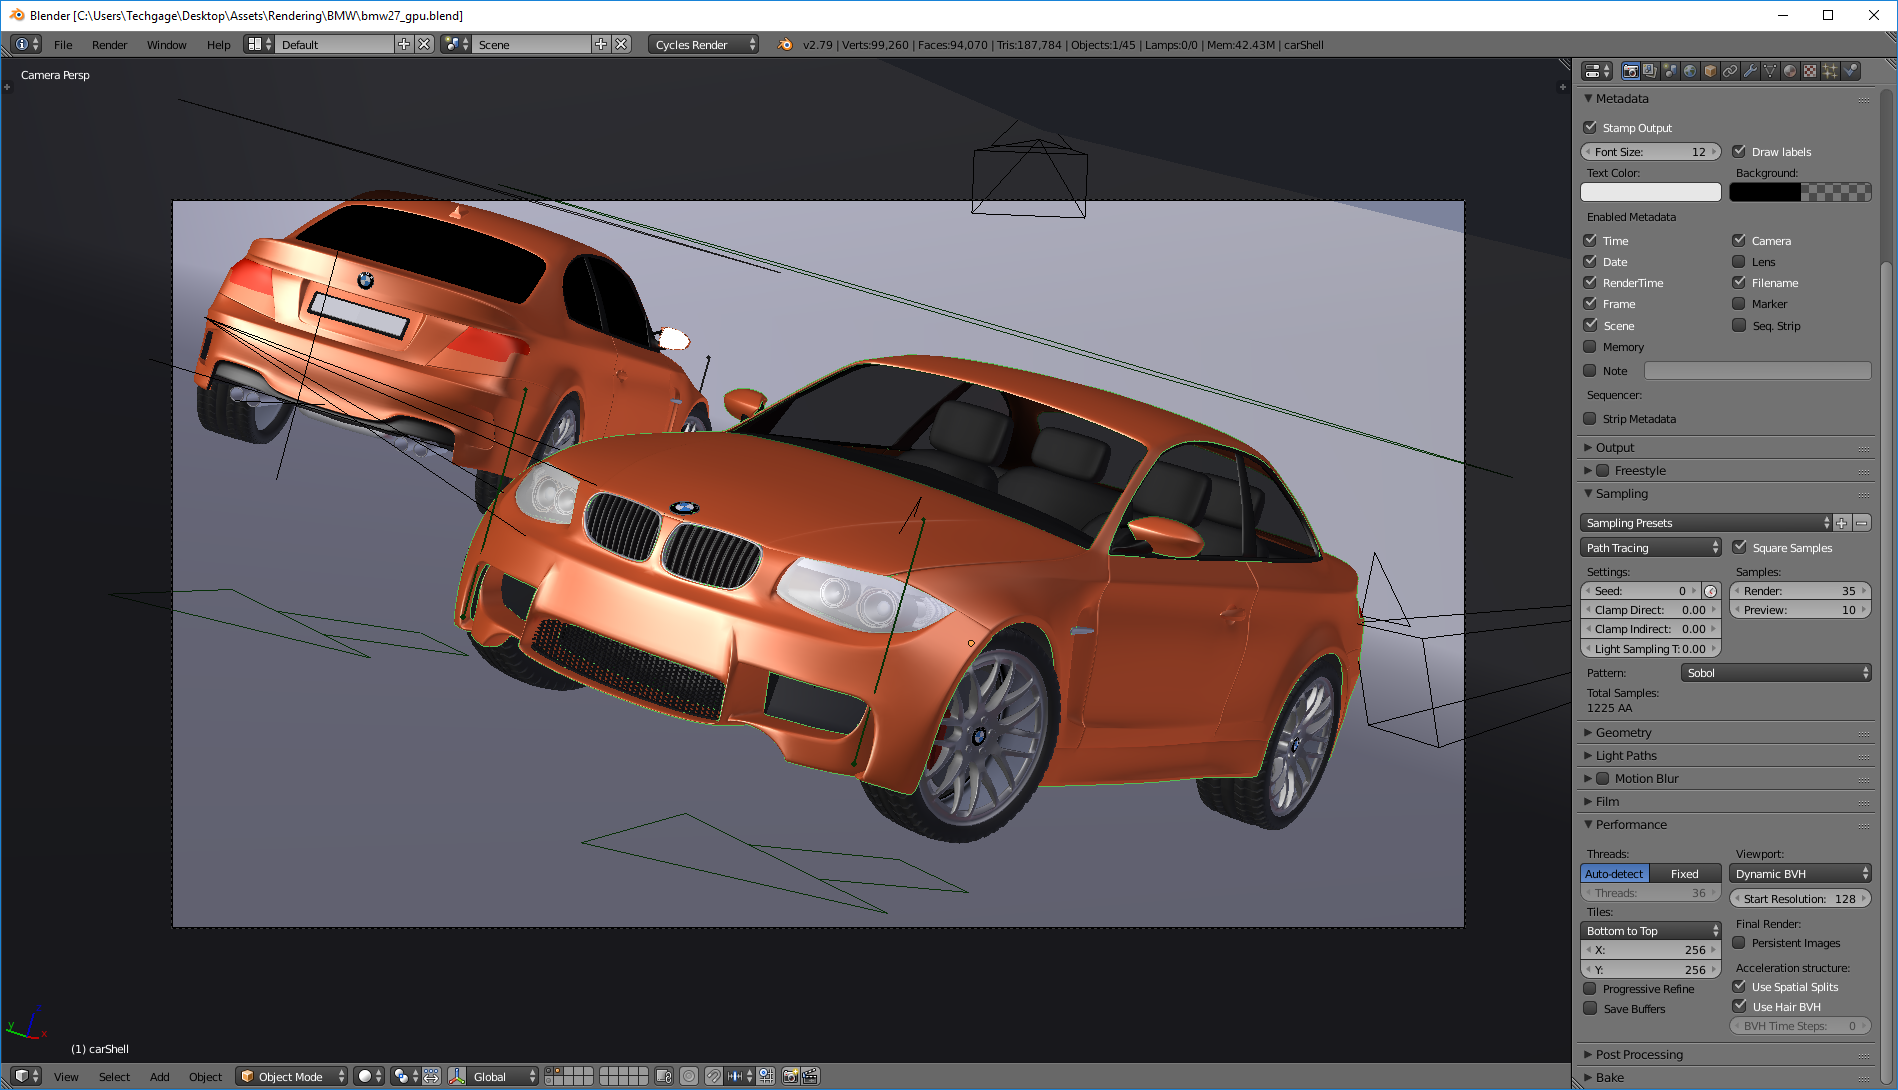Toggle the Time metadata checkbox
This screenshot has width=1898, height=1090.
tap(1590, 240)
